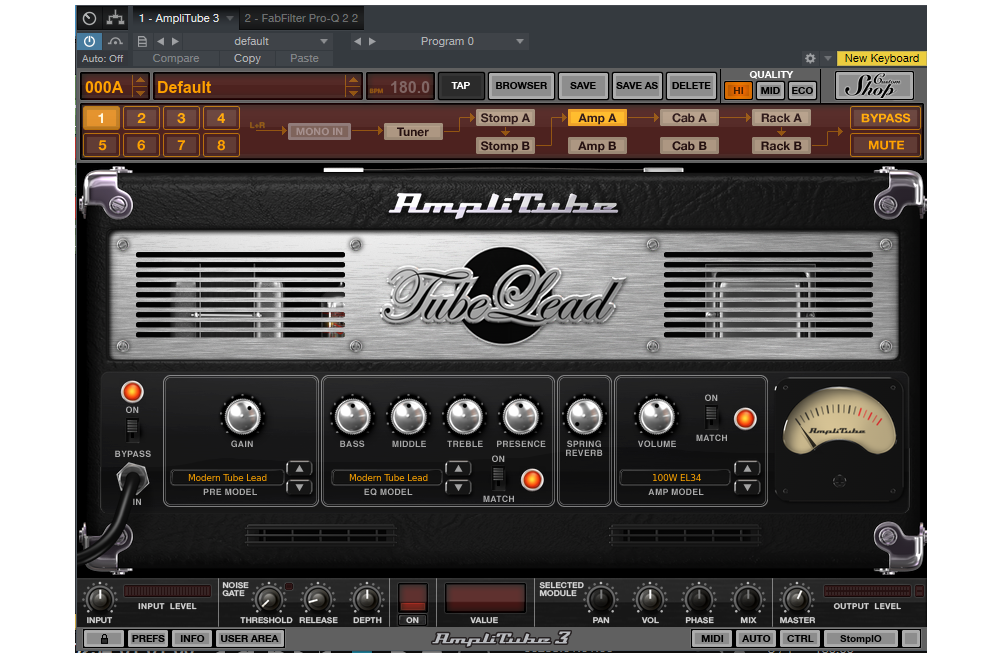Click the VU meter display

pyautogui.click(x=839, y=423)
